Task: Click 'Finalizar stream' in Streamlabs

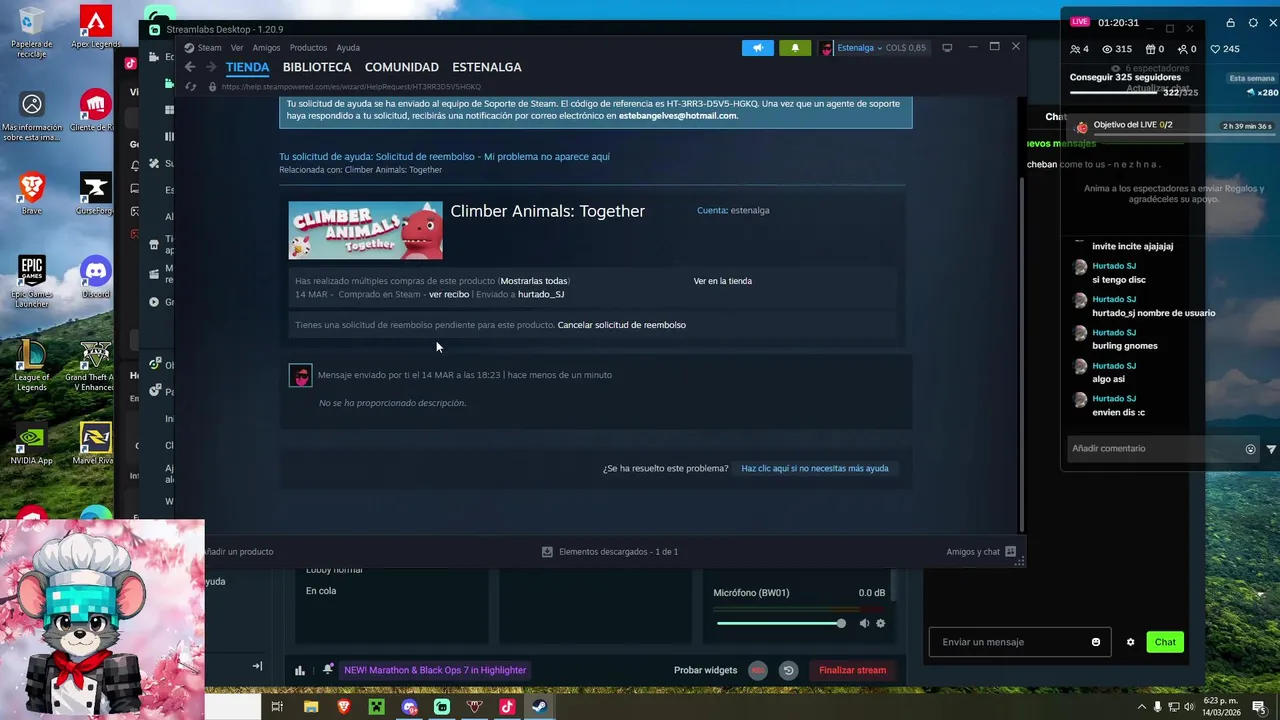Action: pyautogui.click(x=852, y=670)
